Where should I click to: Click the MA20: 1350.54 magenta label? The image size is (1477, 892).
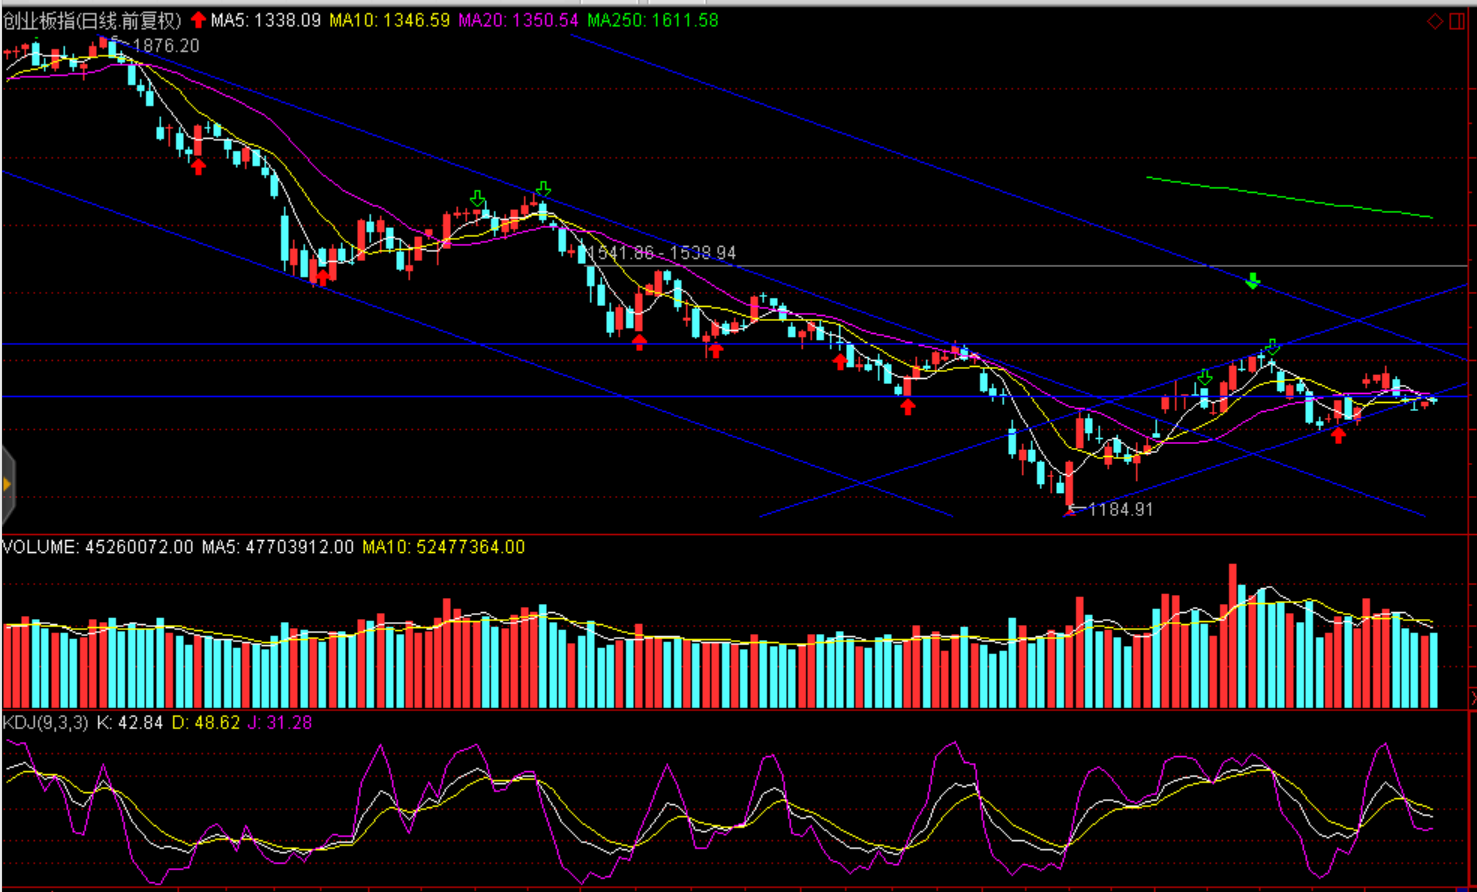point(518,20)
